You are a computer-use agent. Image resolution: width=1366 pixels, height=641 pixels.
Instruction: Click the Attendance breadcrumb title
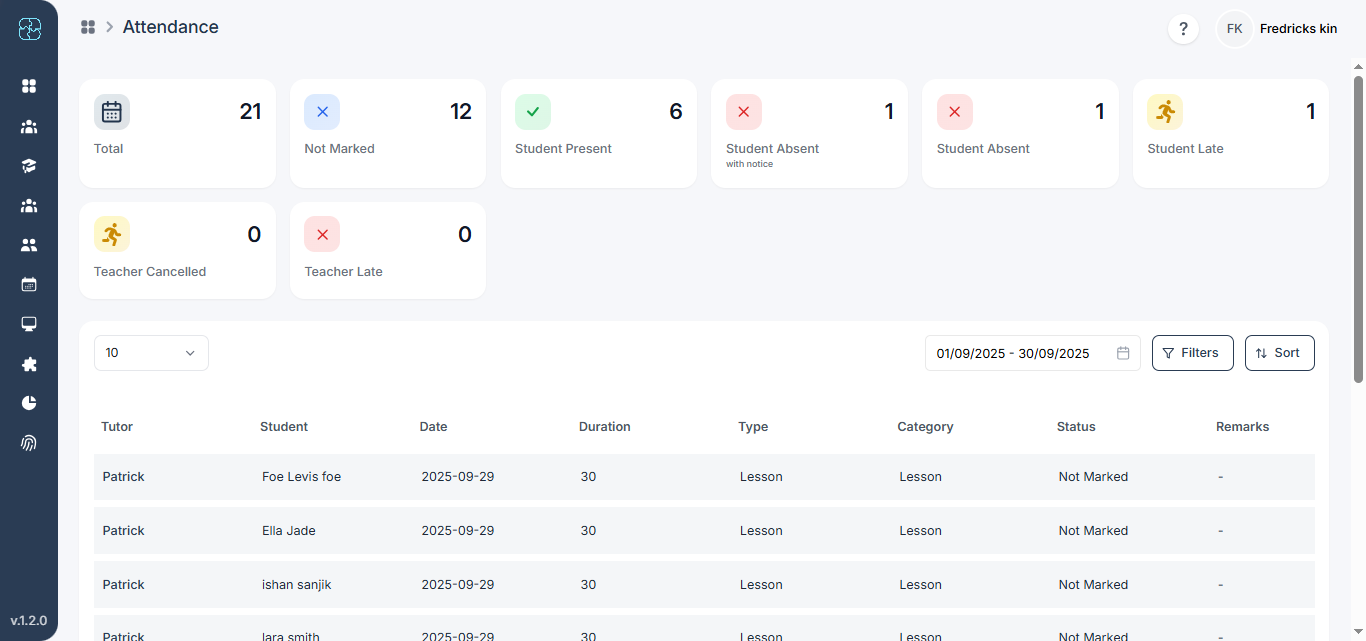coord(171,27)
